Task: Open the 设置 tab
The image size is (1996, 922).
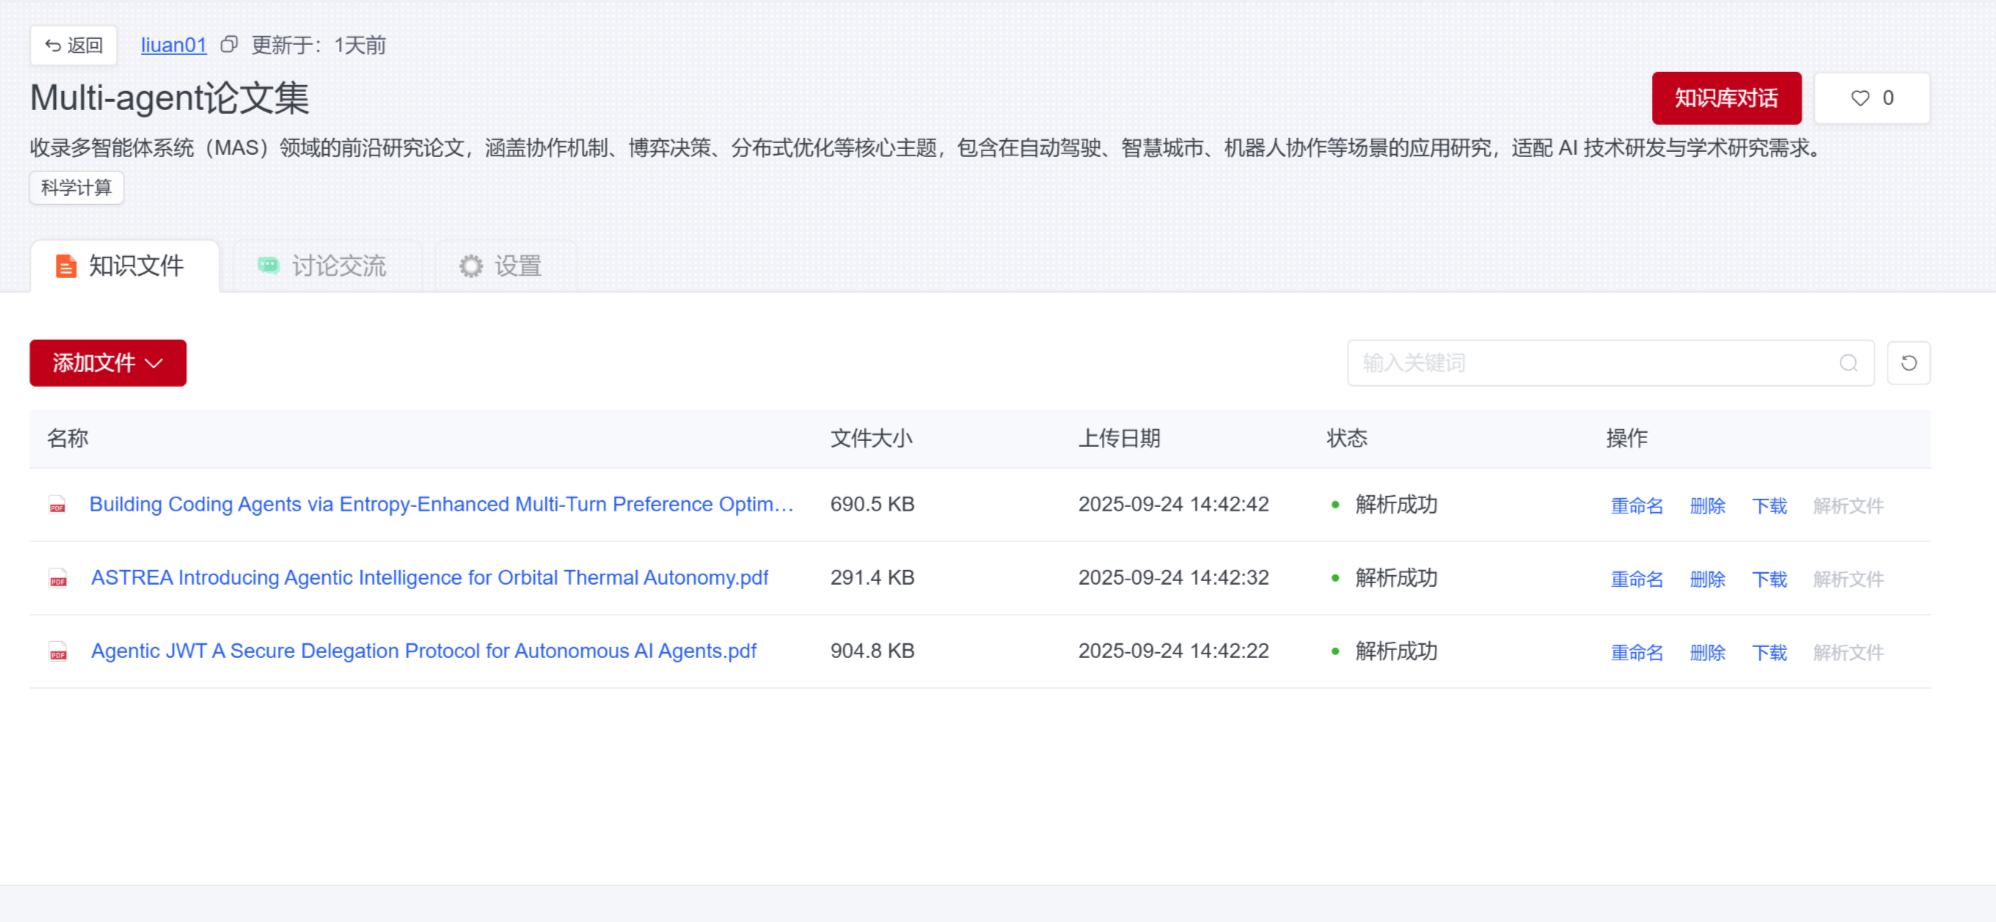Action: click(501, 266)
